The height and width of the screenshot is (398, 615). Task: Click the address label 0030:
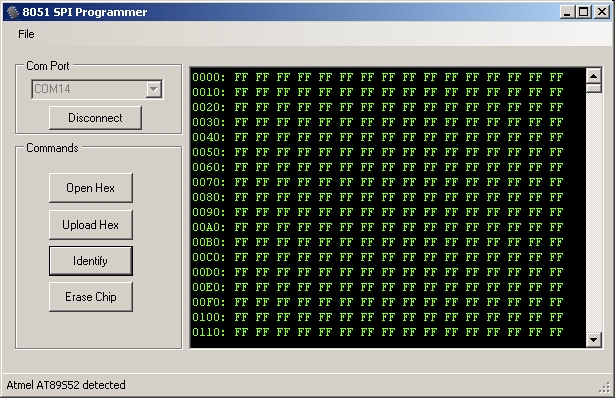click(209, 122)
